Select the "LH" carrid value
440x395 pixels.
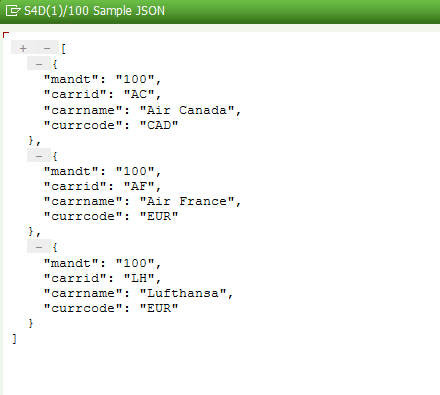[x=139, y=278]
